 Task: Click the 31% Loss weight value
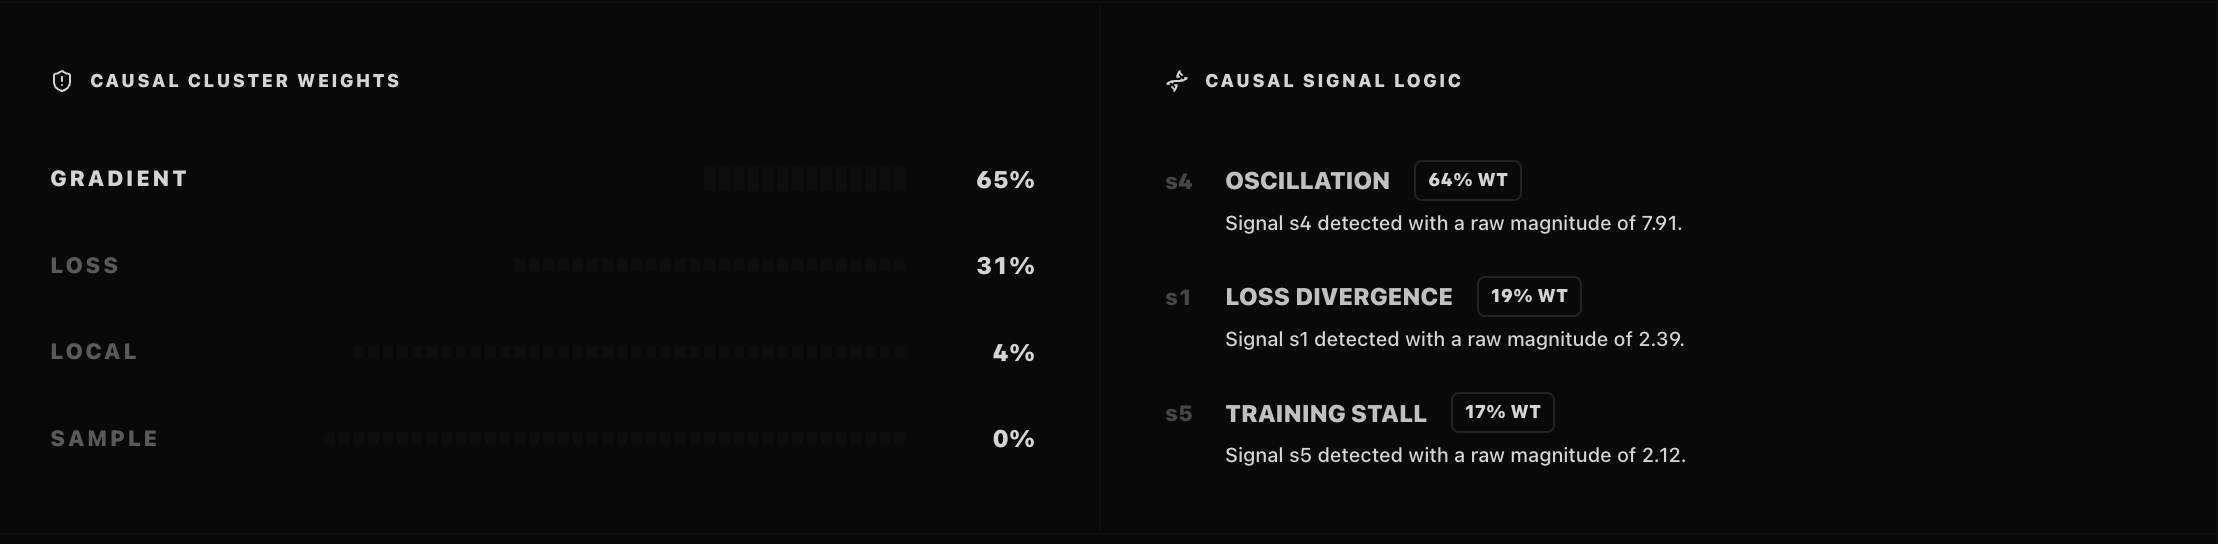[1005, 266]
